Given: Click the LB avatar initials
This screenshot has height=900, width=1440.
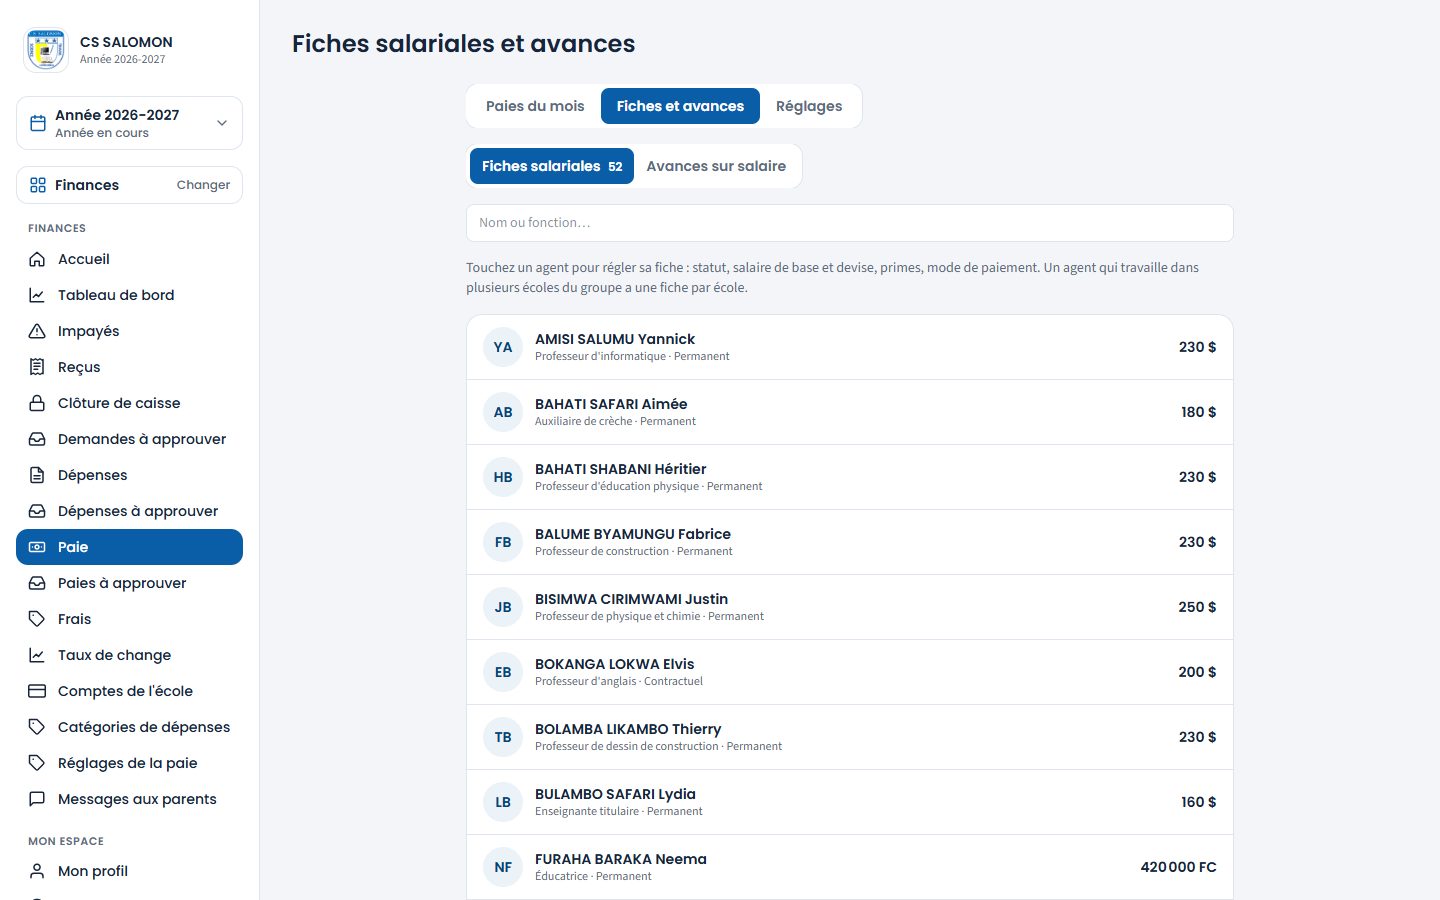Looking at the screenshot, I should pos(503,802).
